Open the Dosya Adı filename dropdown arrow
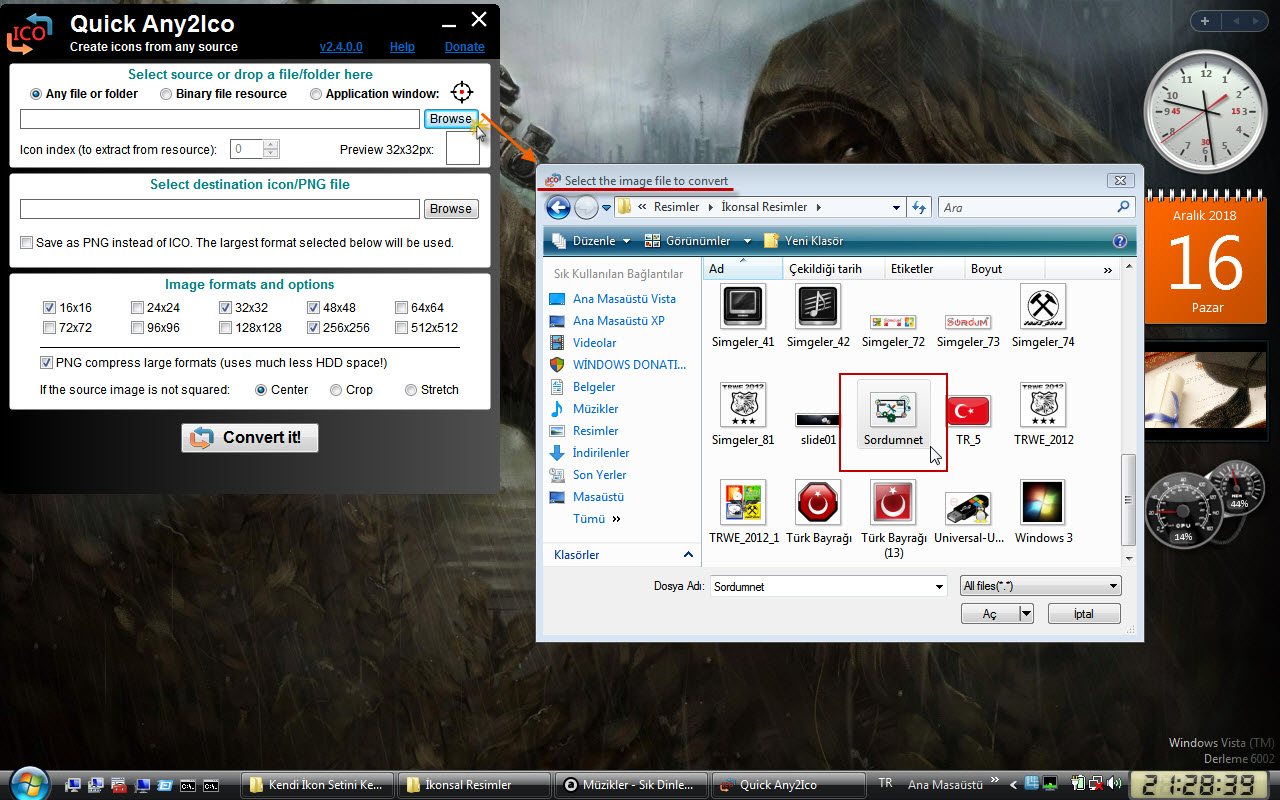This screenshot has height=800, width=1280. [939, 587]
